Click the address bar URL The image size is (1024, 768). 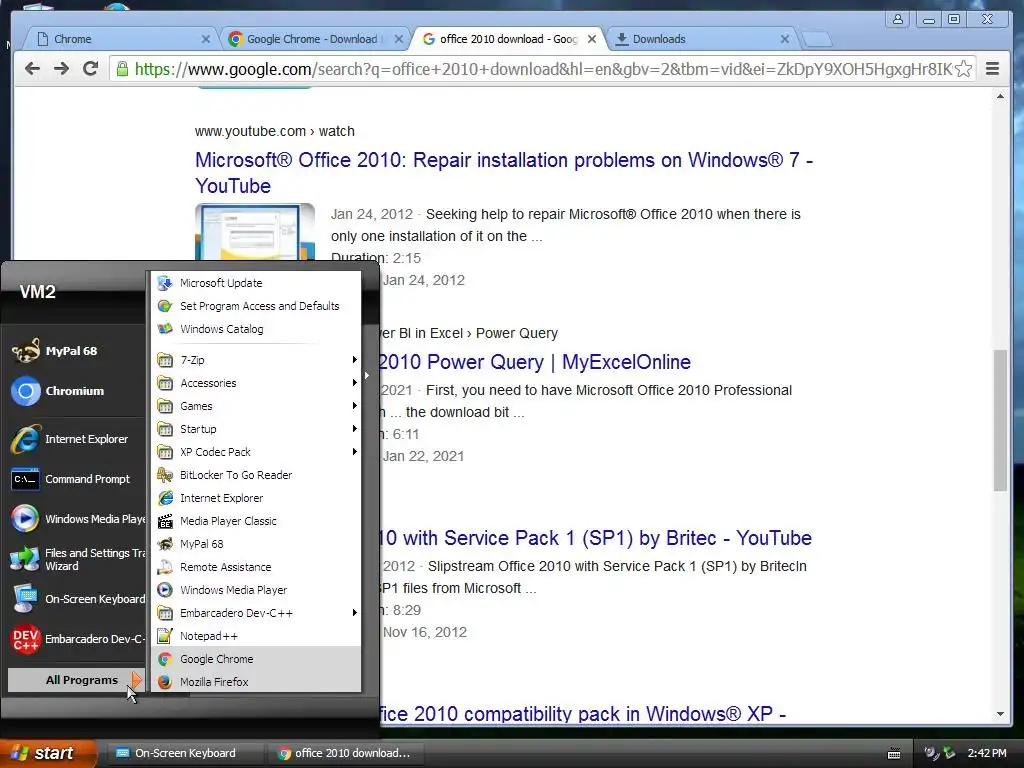pos(542,69)
